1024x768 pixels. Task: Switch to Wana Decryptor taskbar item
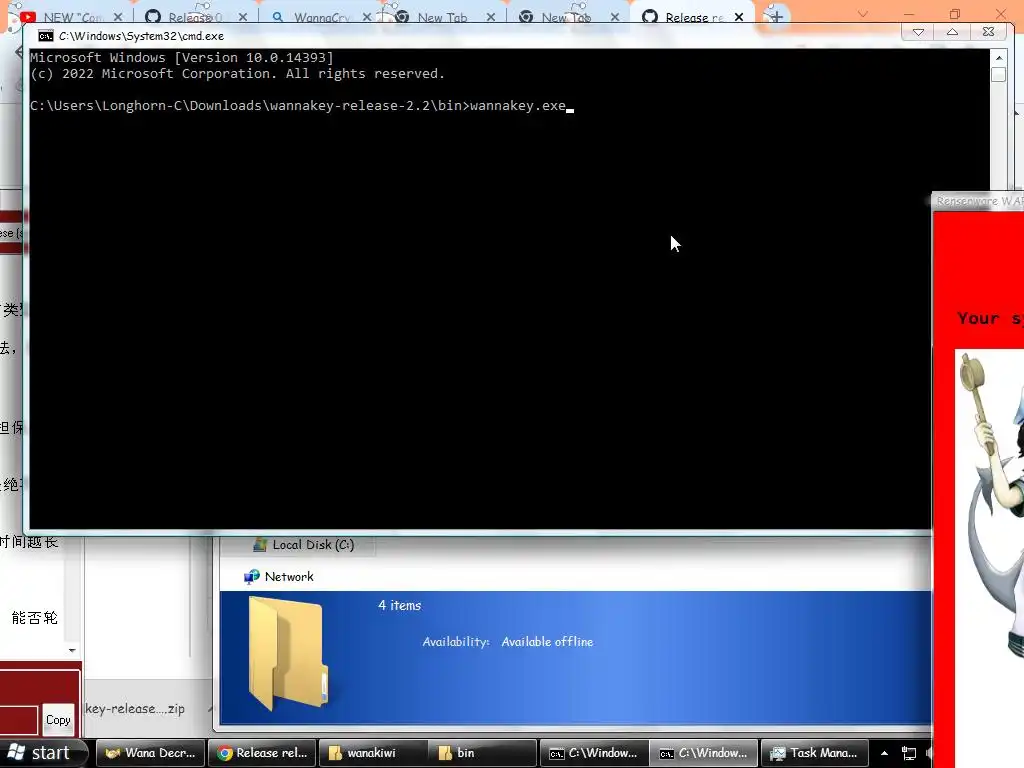tap(150, 753)
